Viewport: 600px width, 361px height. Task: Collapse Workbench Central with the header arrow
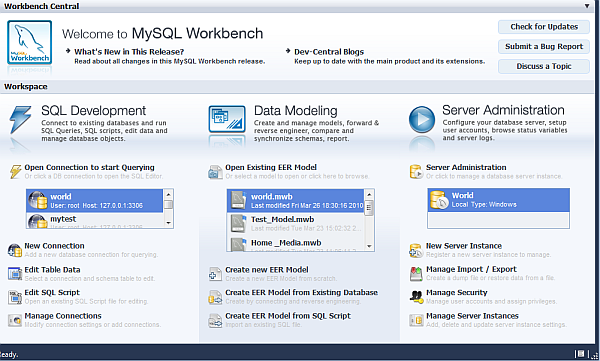pos(587,6)
